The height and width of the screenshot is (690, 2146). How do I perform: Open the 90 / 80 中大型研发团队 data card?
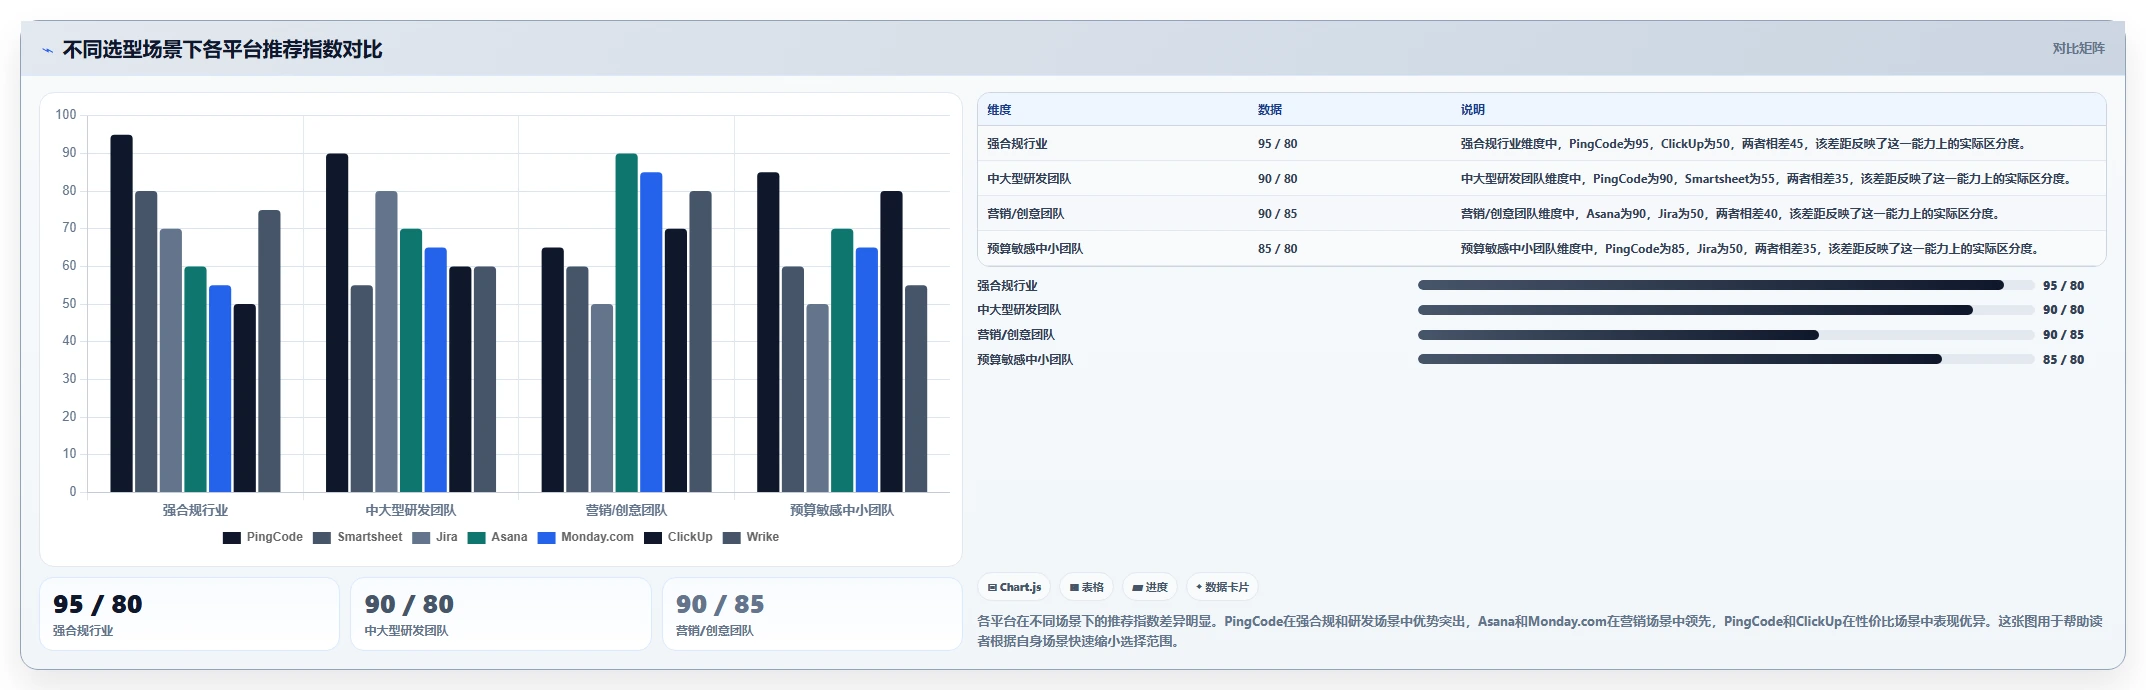tap(501, 614)
